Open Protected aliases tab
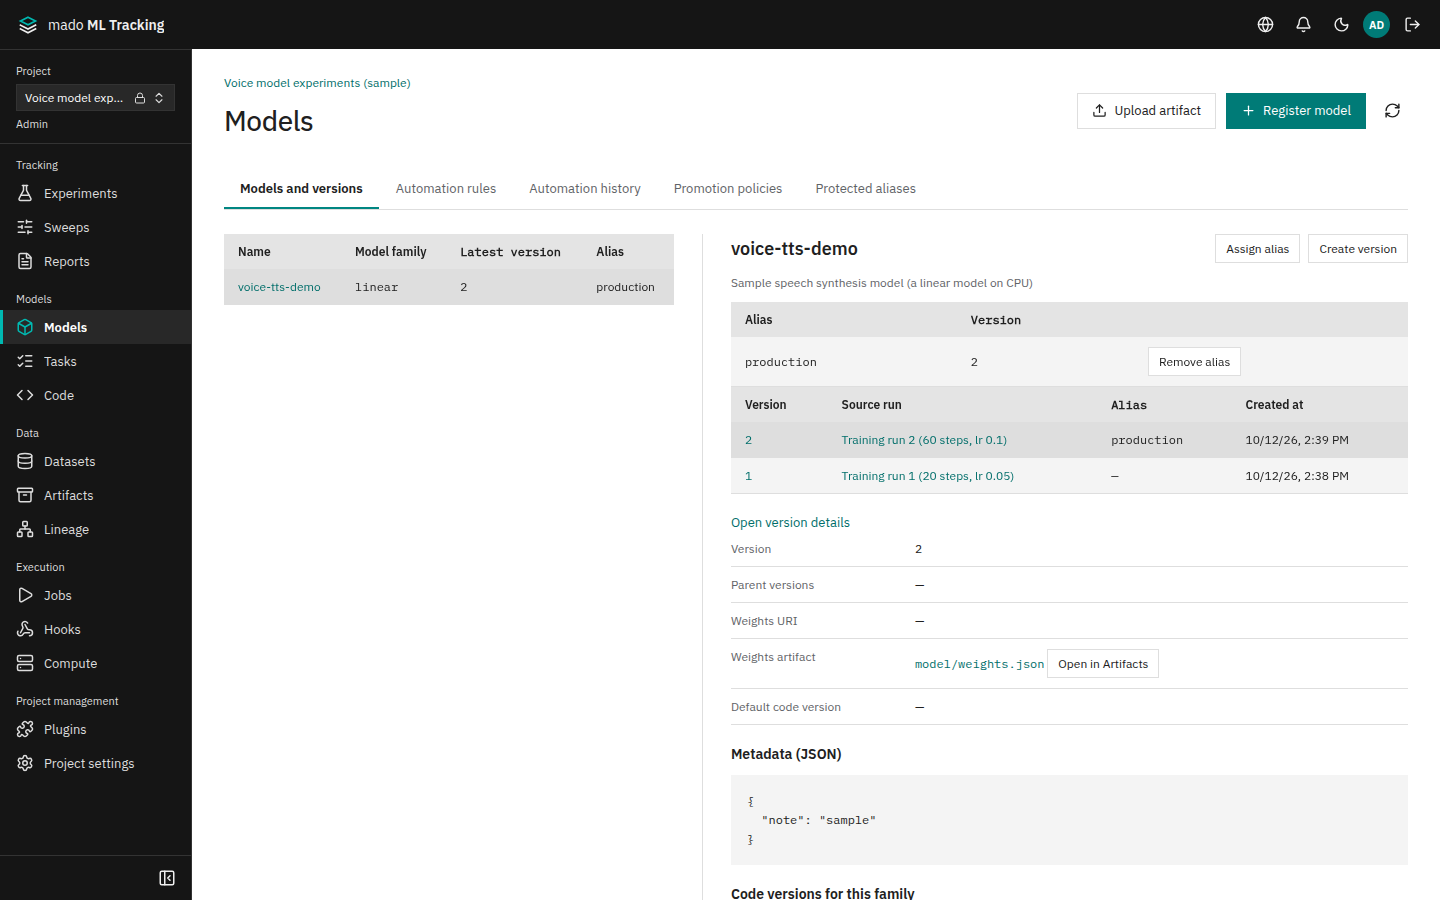This screenshot has width=1440, height=900. pyautogui.click(x=866, y=189)
